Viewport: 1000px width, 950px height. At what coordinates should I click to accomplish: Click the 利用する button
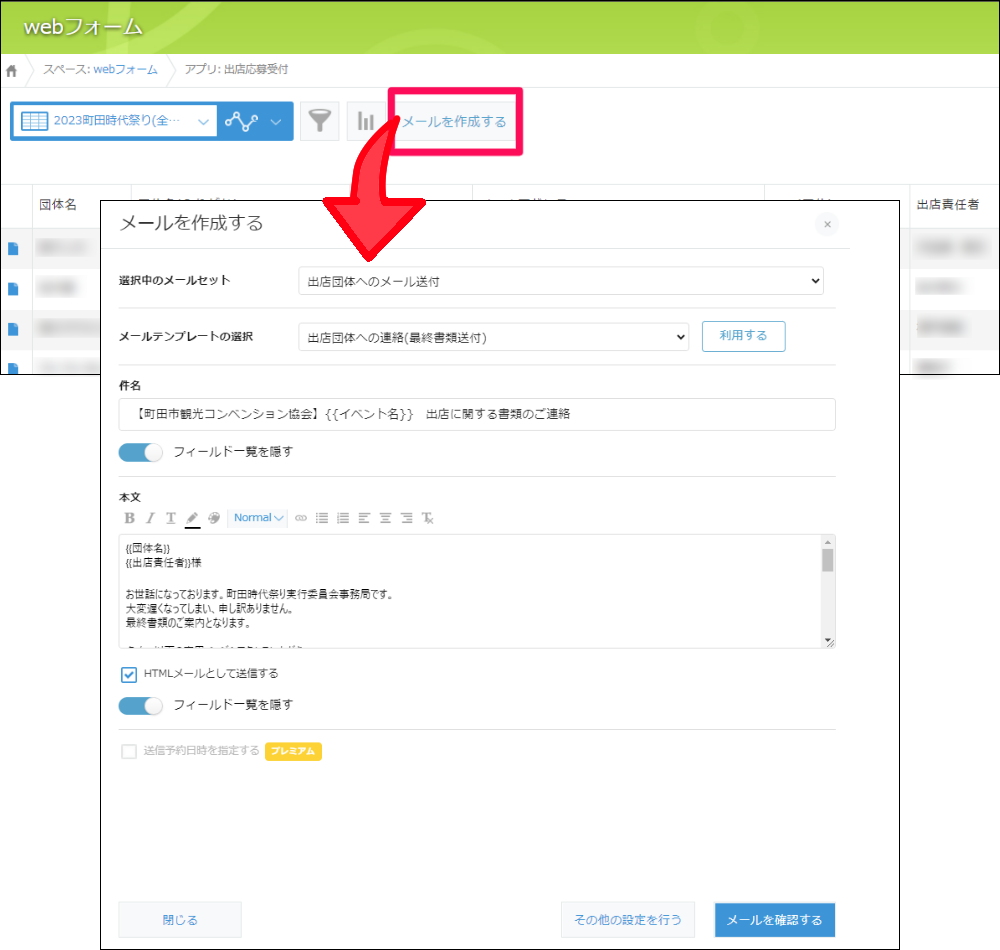click(744, 336)
